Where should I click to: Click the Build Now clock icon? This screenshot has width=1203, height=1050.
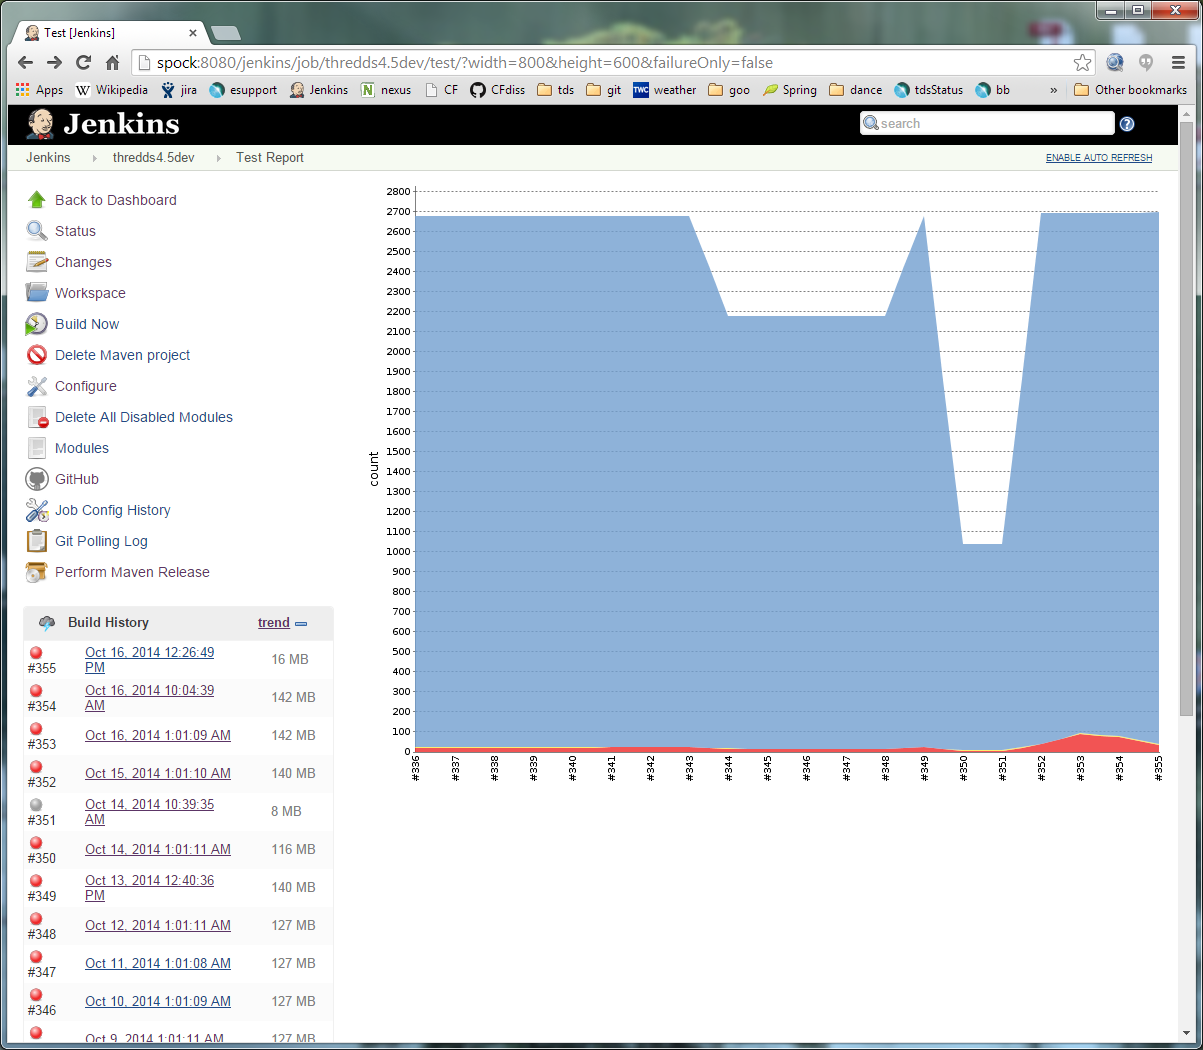(37, 324)
